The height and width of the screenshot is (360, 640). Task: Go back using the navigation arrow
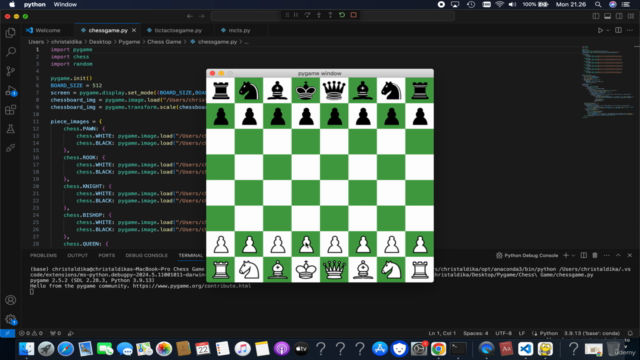pyautogui.click(x=190, y=16)
